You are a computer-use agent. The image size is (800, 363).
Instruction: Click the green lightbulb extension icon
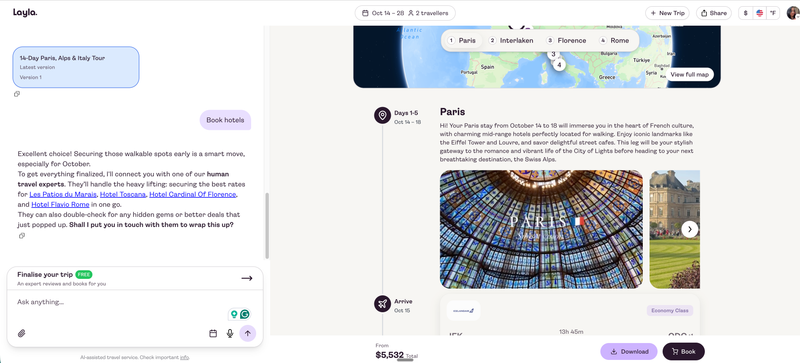point(234,314)
